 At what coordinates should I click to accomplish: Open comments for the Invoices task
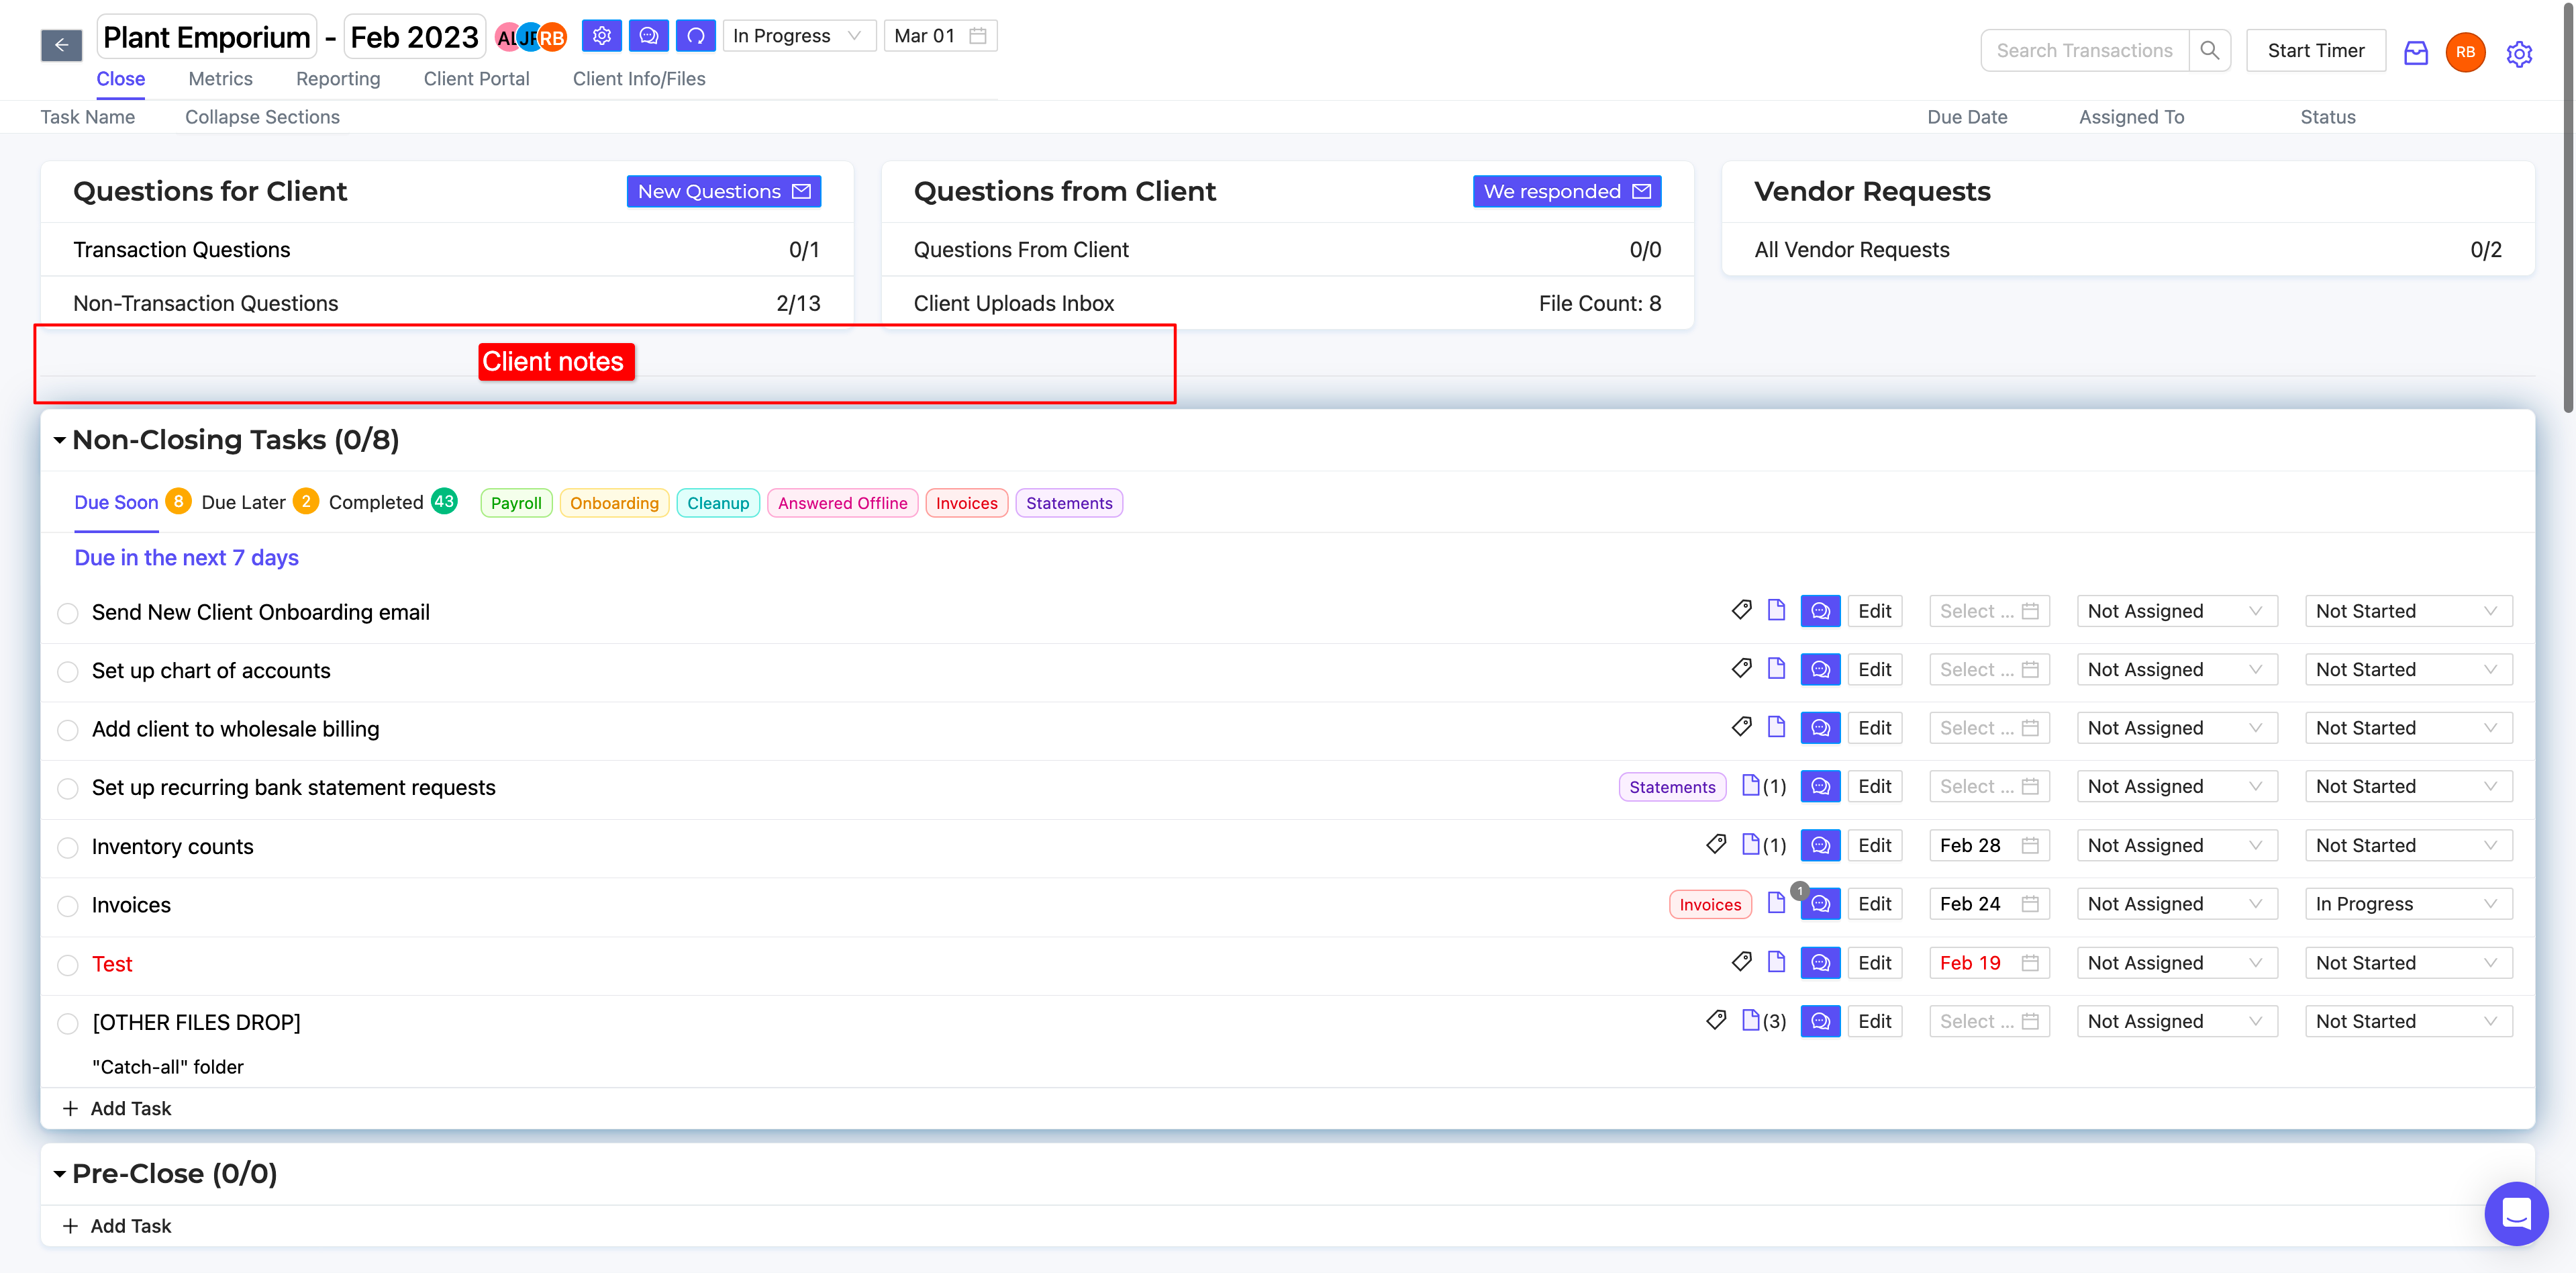pyautogui.click(x=1820, y=904)
